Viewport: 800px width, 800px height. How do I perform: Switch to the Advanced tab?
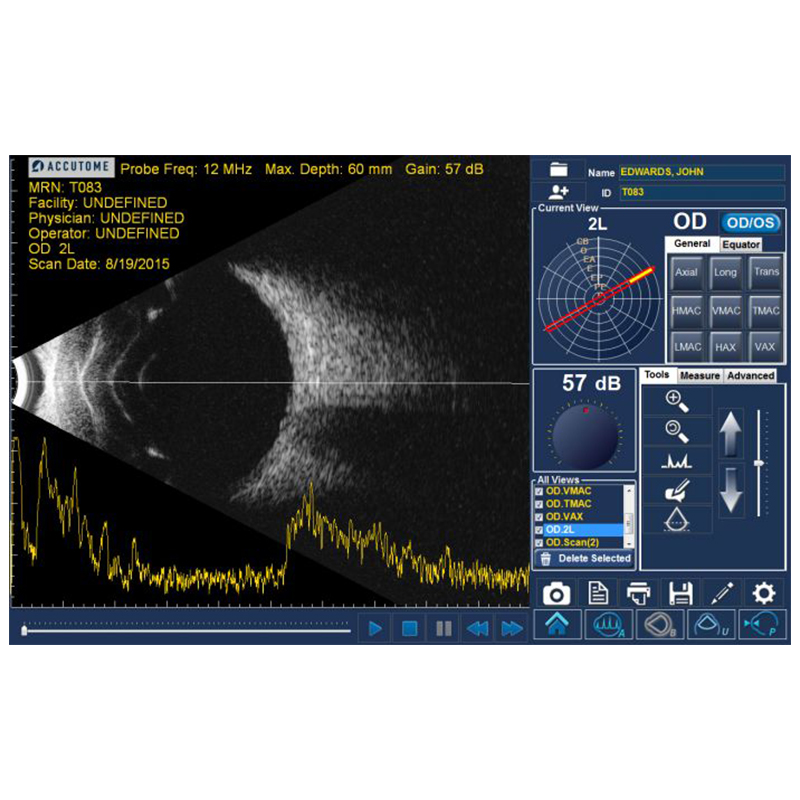click(751, 376)
